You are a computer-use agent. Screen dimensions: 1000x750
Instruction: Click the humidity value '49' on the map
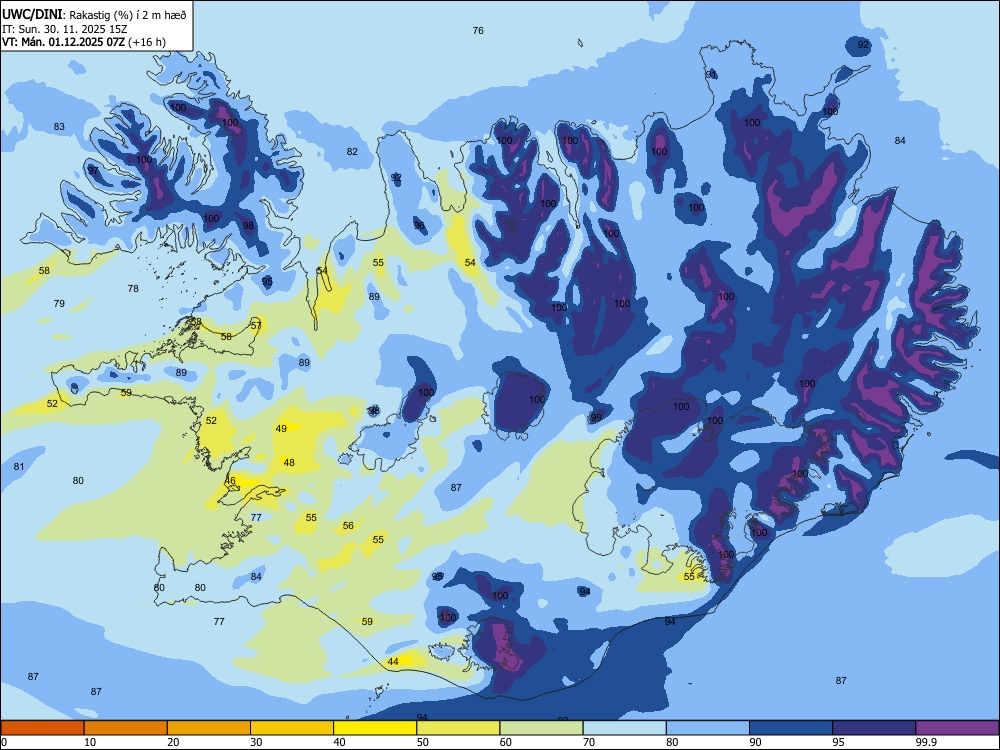click(x=281, y=429)
